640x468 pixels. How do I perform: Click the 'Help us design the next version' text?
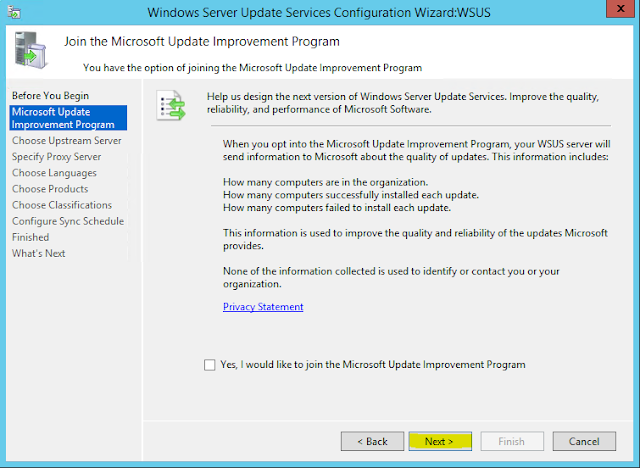click(403, 103)
